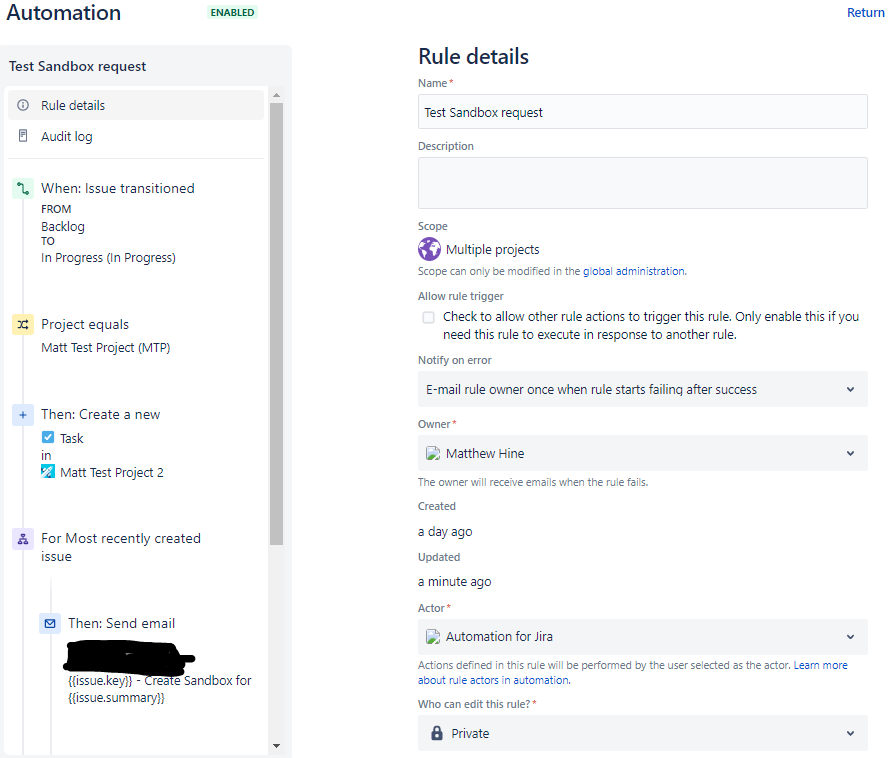888x758 pixels.
Task: Select the Project equals condition component
Action: tap(85, 325)
